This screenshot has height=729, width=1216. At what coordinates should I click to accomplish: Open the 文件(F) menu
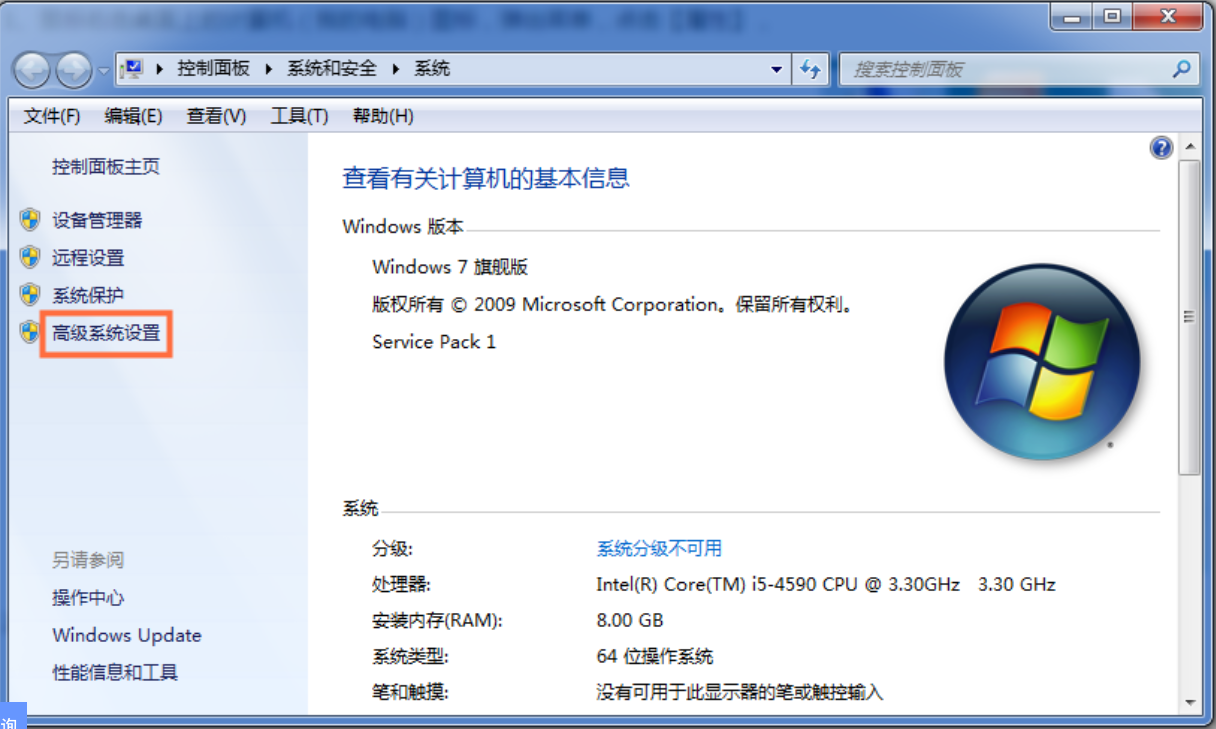tap(51, 116)
